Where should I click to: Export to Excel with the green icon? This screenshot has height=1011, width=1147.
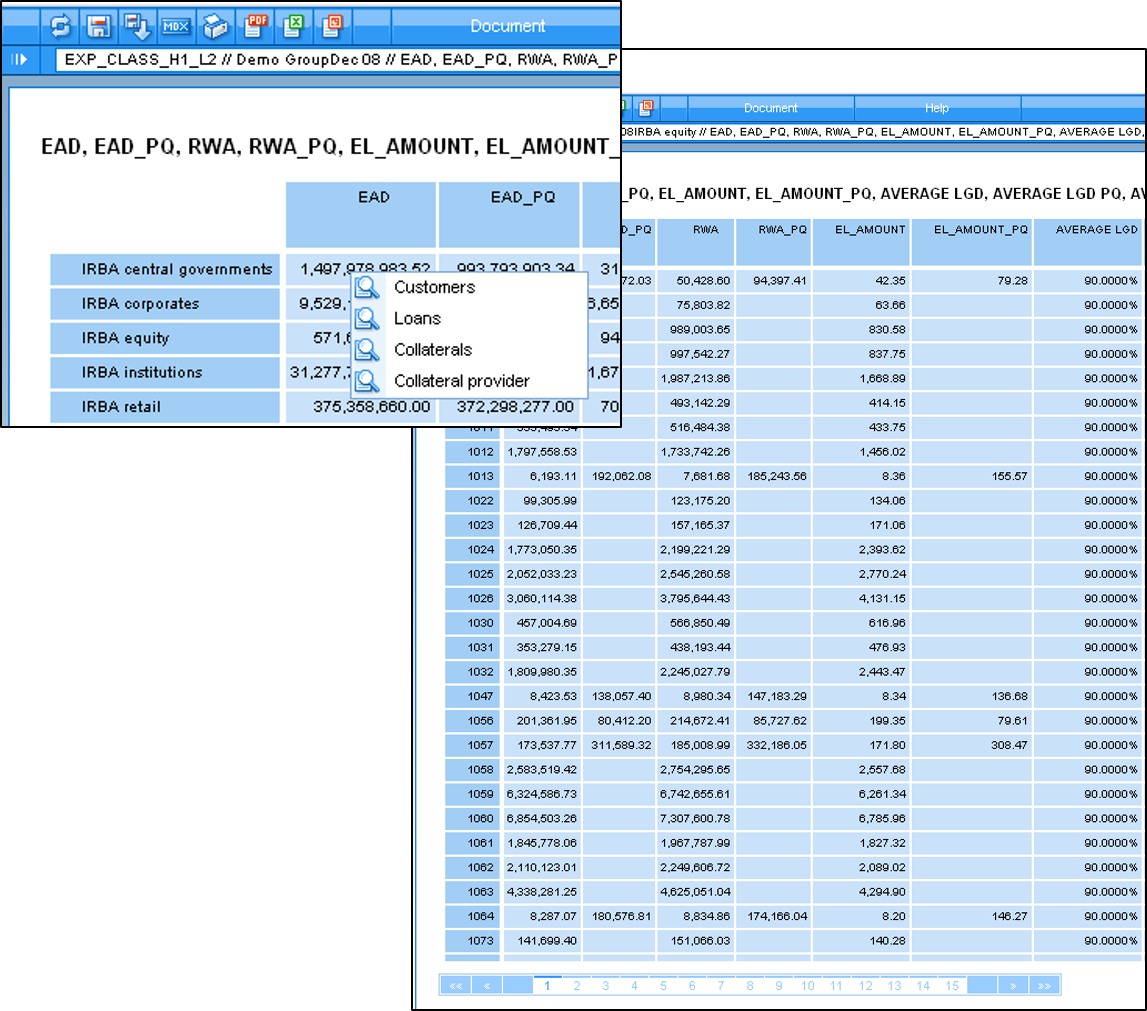pos(294,24)
